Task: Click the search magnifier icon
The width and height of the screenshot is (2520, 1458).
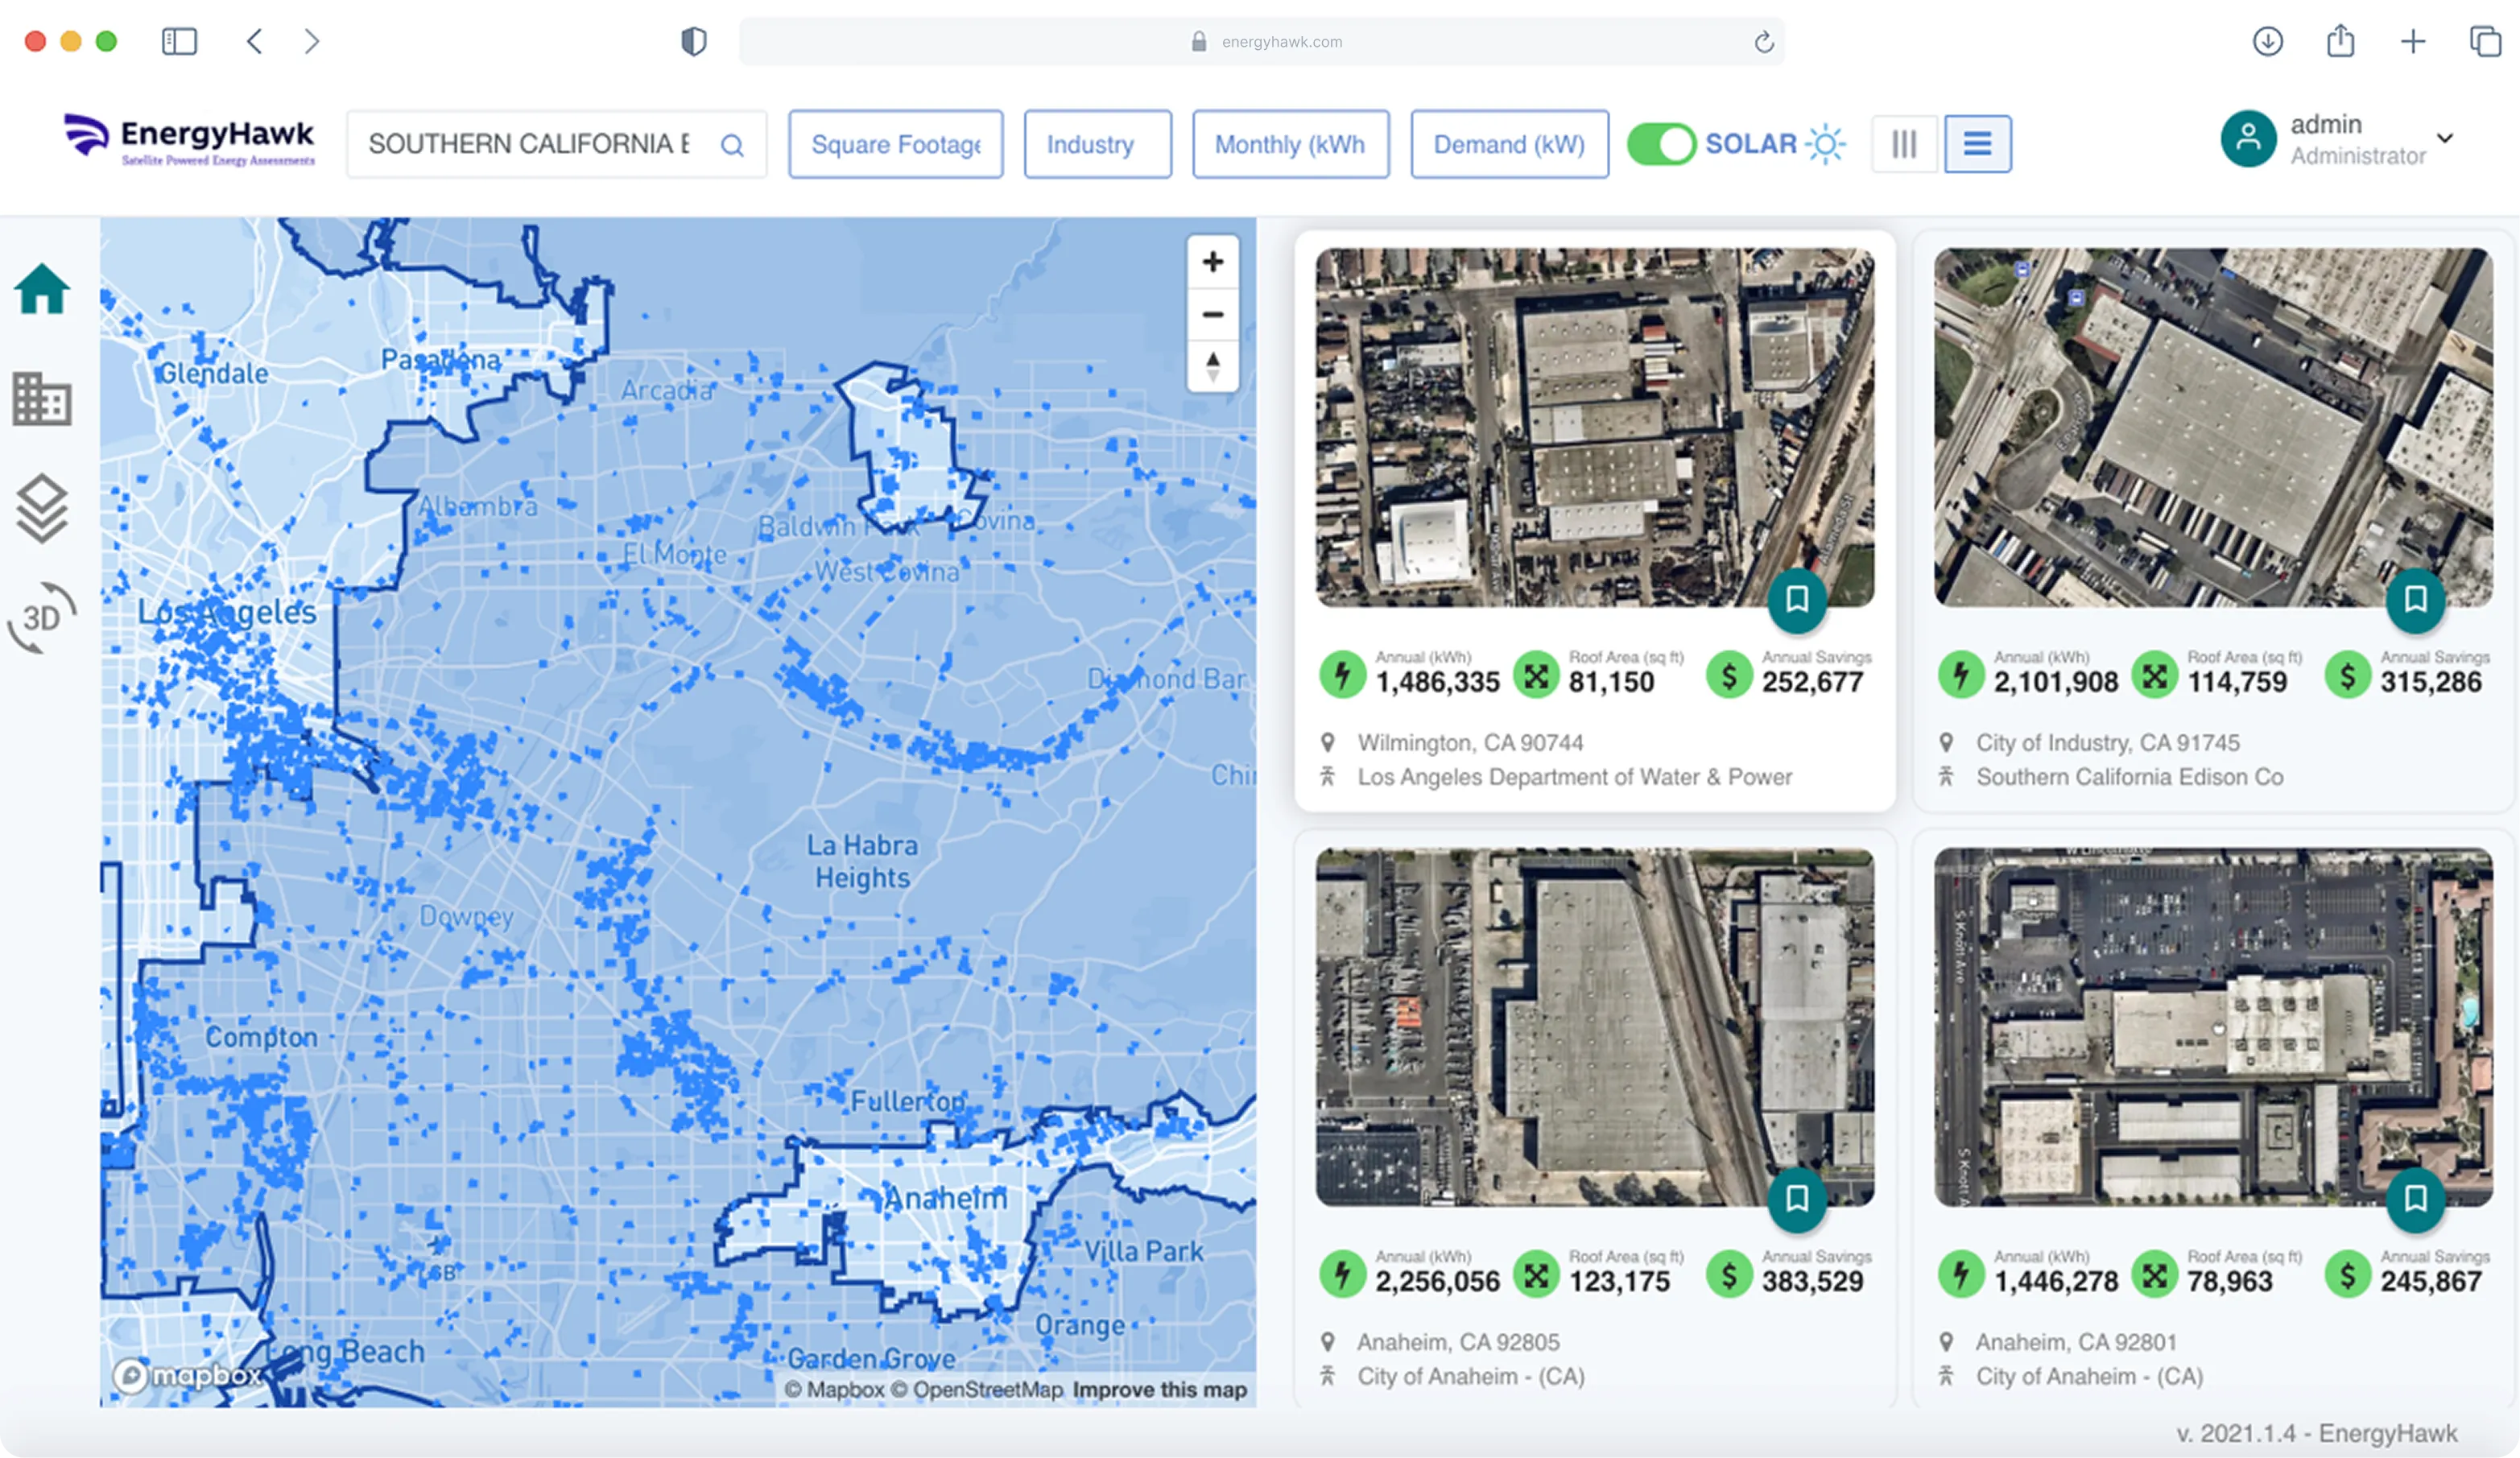Action: click(732, 146)
